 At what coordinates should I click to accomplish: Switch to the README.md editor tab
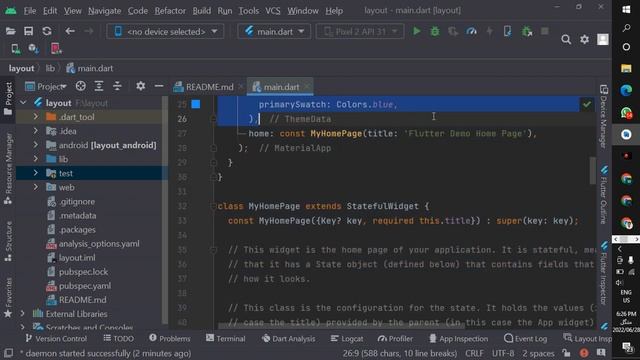[x=209, y=87]
